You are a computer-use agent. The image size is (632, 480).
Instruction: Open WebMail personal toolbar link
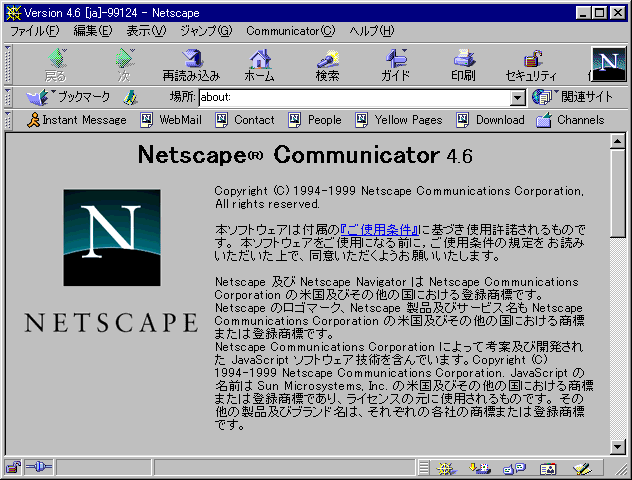(171, 120)
